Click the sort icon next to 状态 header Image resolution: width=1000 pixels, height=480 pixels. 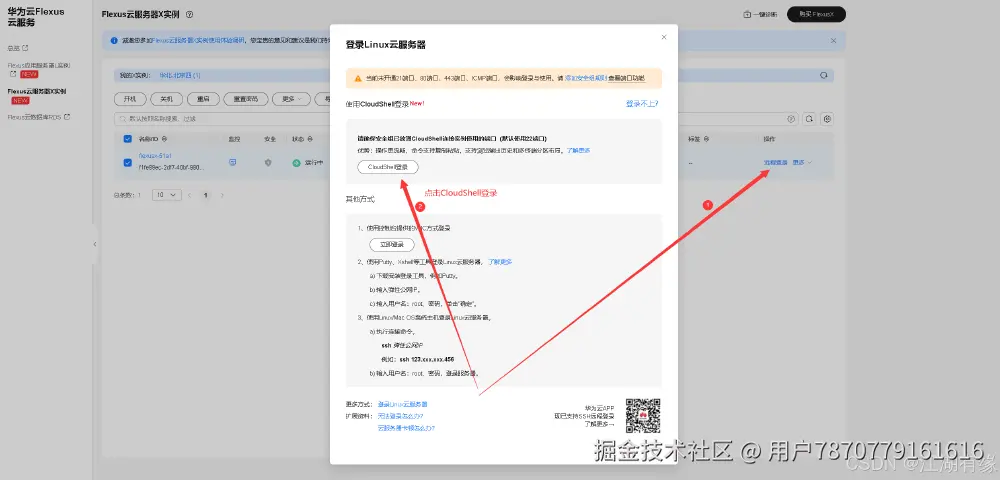point(310,139)
